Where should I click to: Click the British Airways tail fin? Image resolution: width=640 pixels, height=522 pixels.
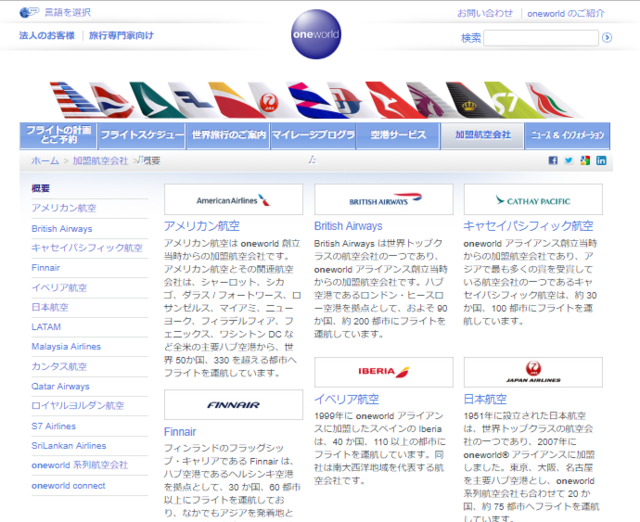click(112, 100)
